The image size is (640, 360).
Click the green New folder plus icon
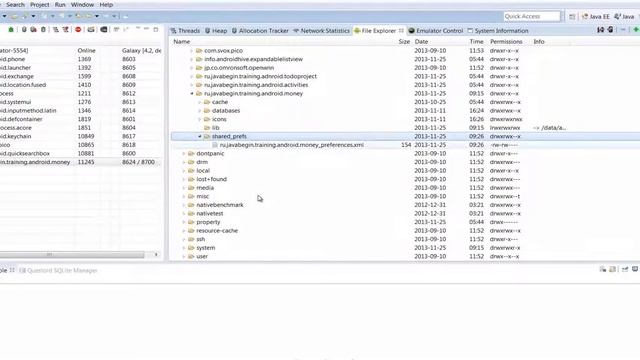tap(636, 30)
